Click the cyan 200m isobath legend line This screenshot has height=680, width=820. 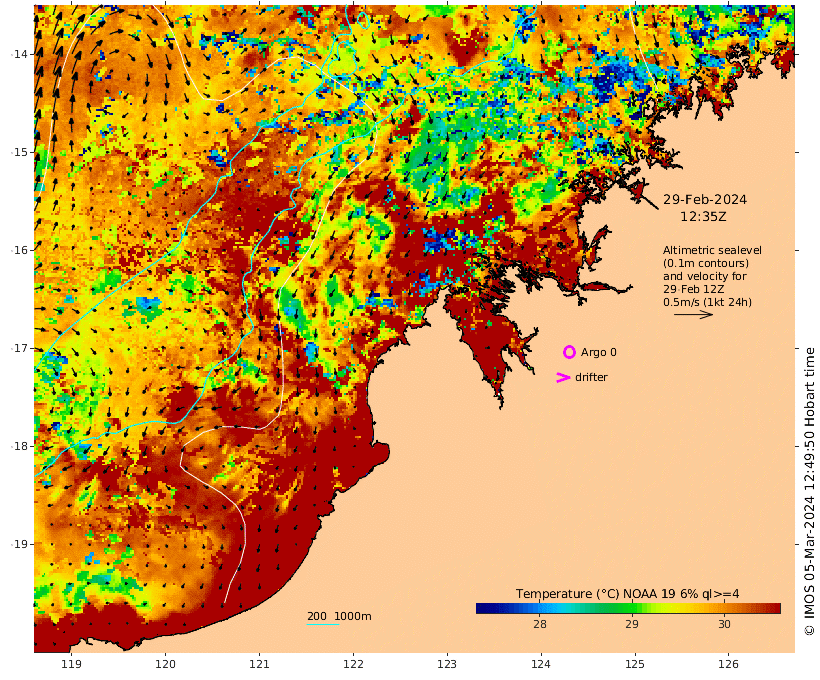click(x=323, y=624)
